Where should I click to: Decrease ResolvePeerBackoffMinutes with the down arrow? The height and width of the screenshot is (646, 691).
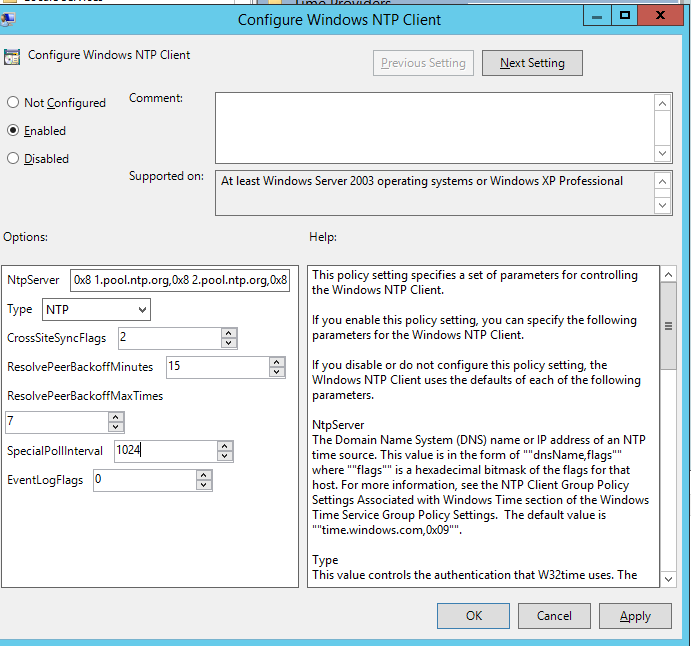(x=277, y=372)
